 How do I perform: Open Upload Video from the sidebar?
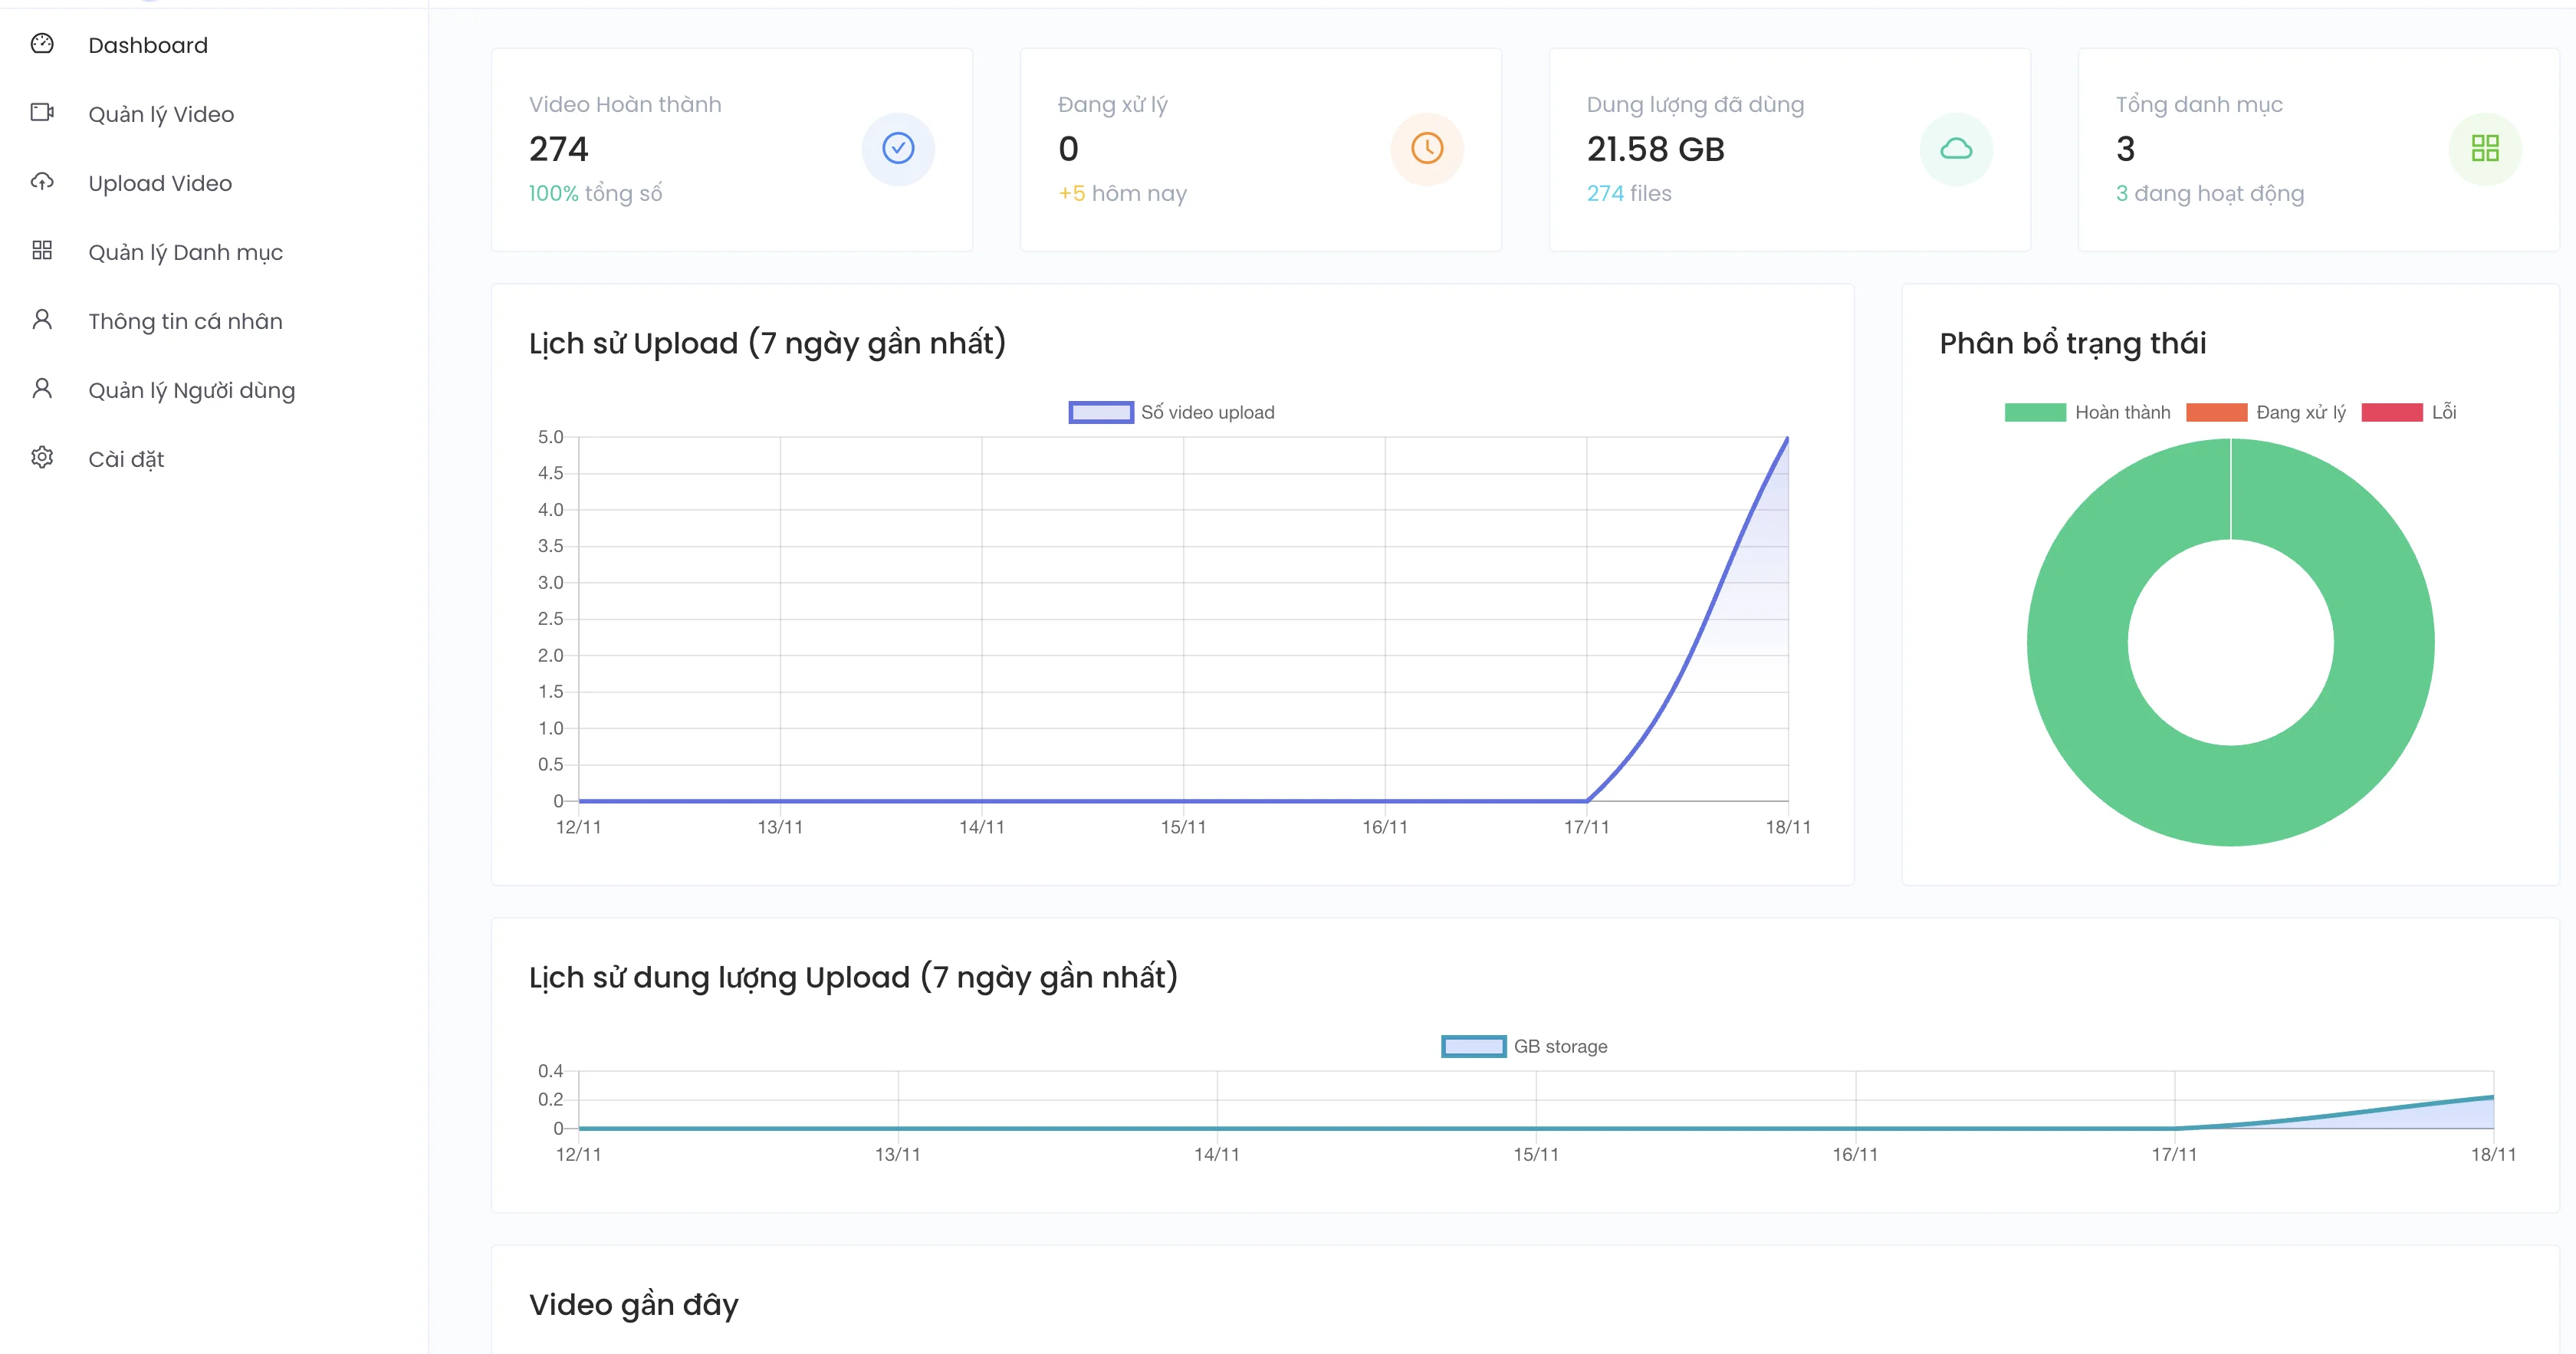tap(160, 182)
